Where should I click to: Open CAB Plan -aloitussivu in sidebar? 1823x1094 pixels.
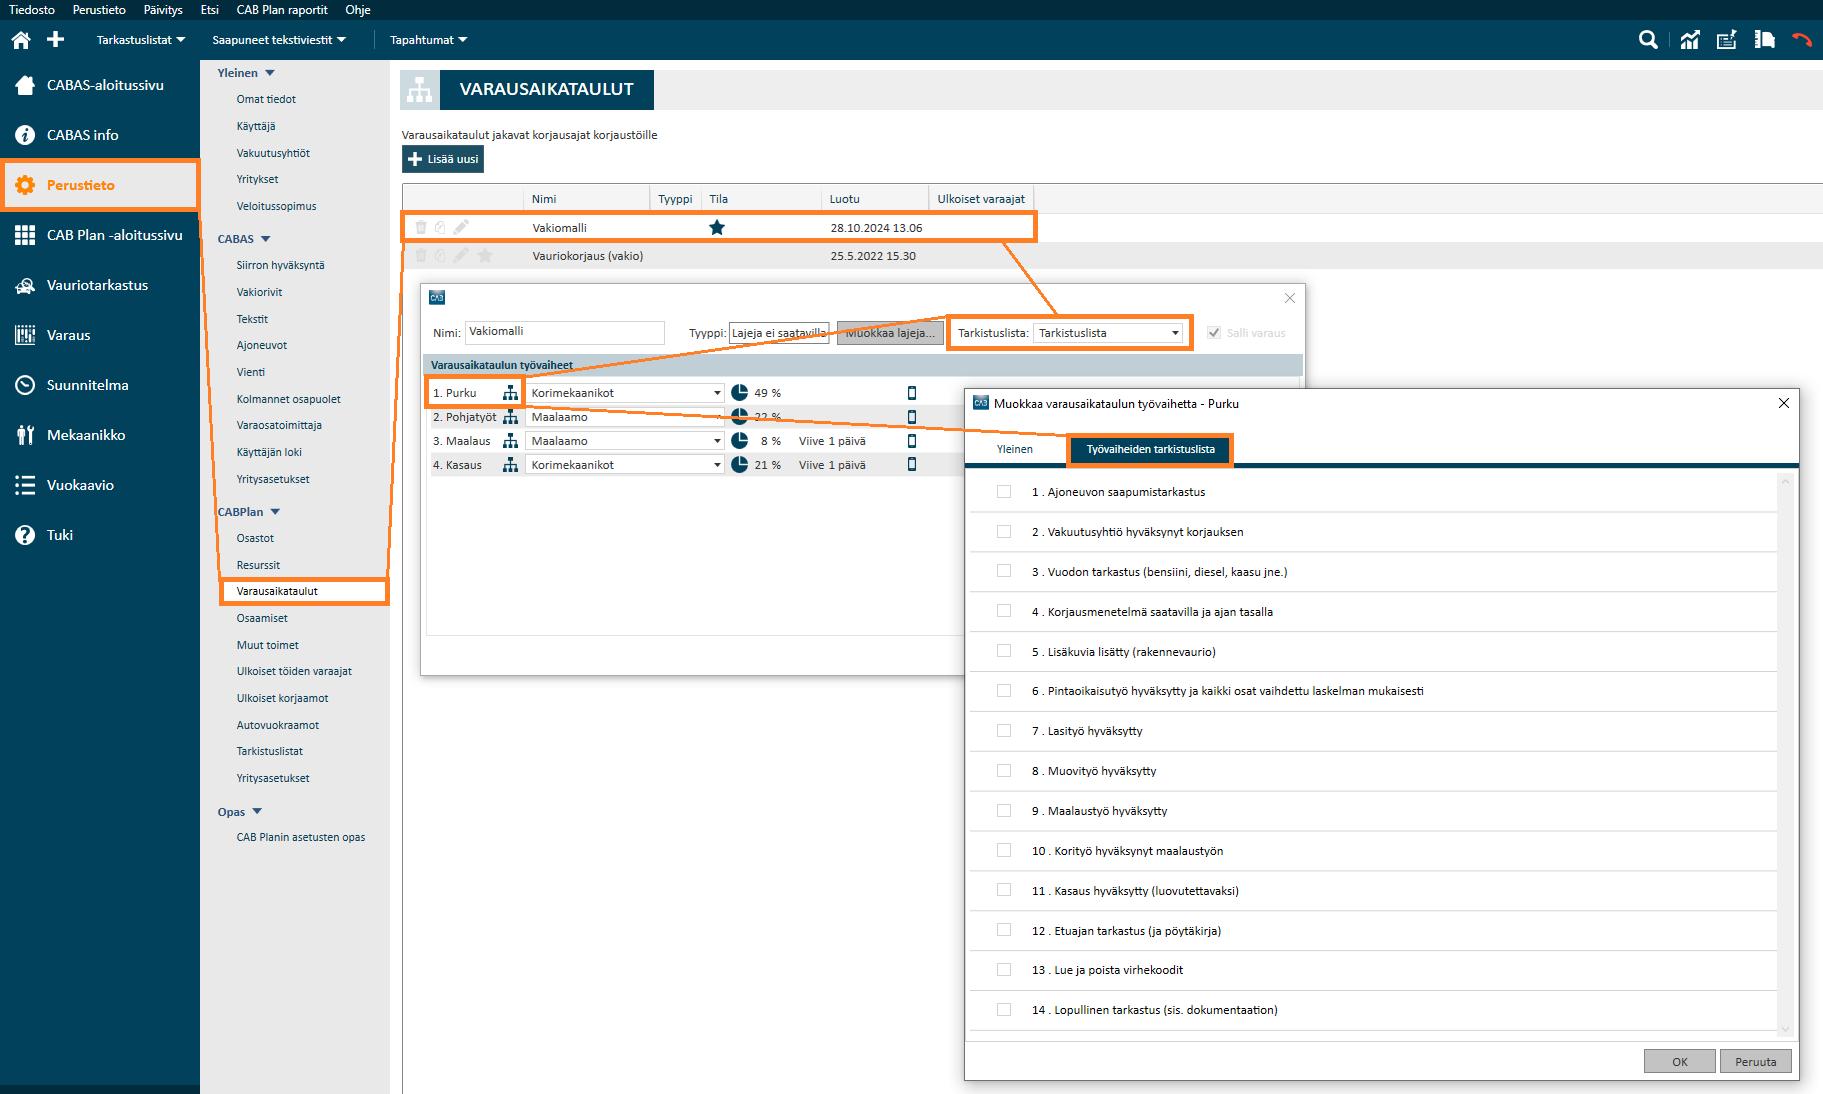click(100, 235)
